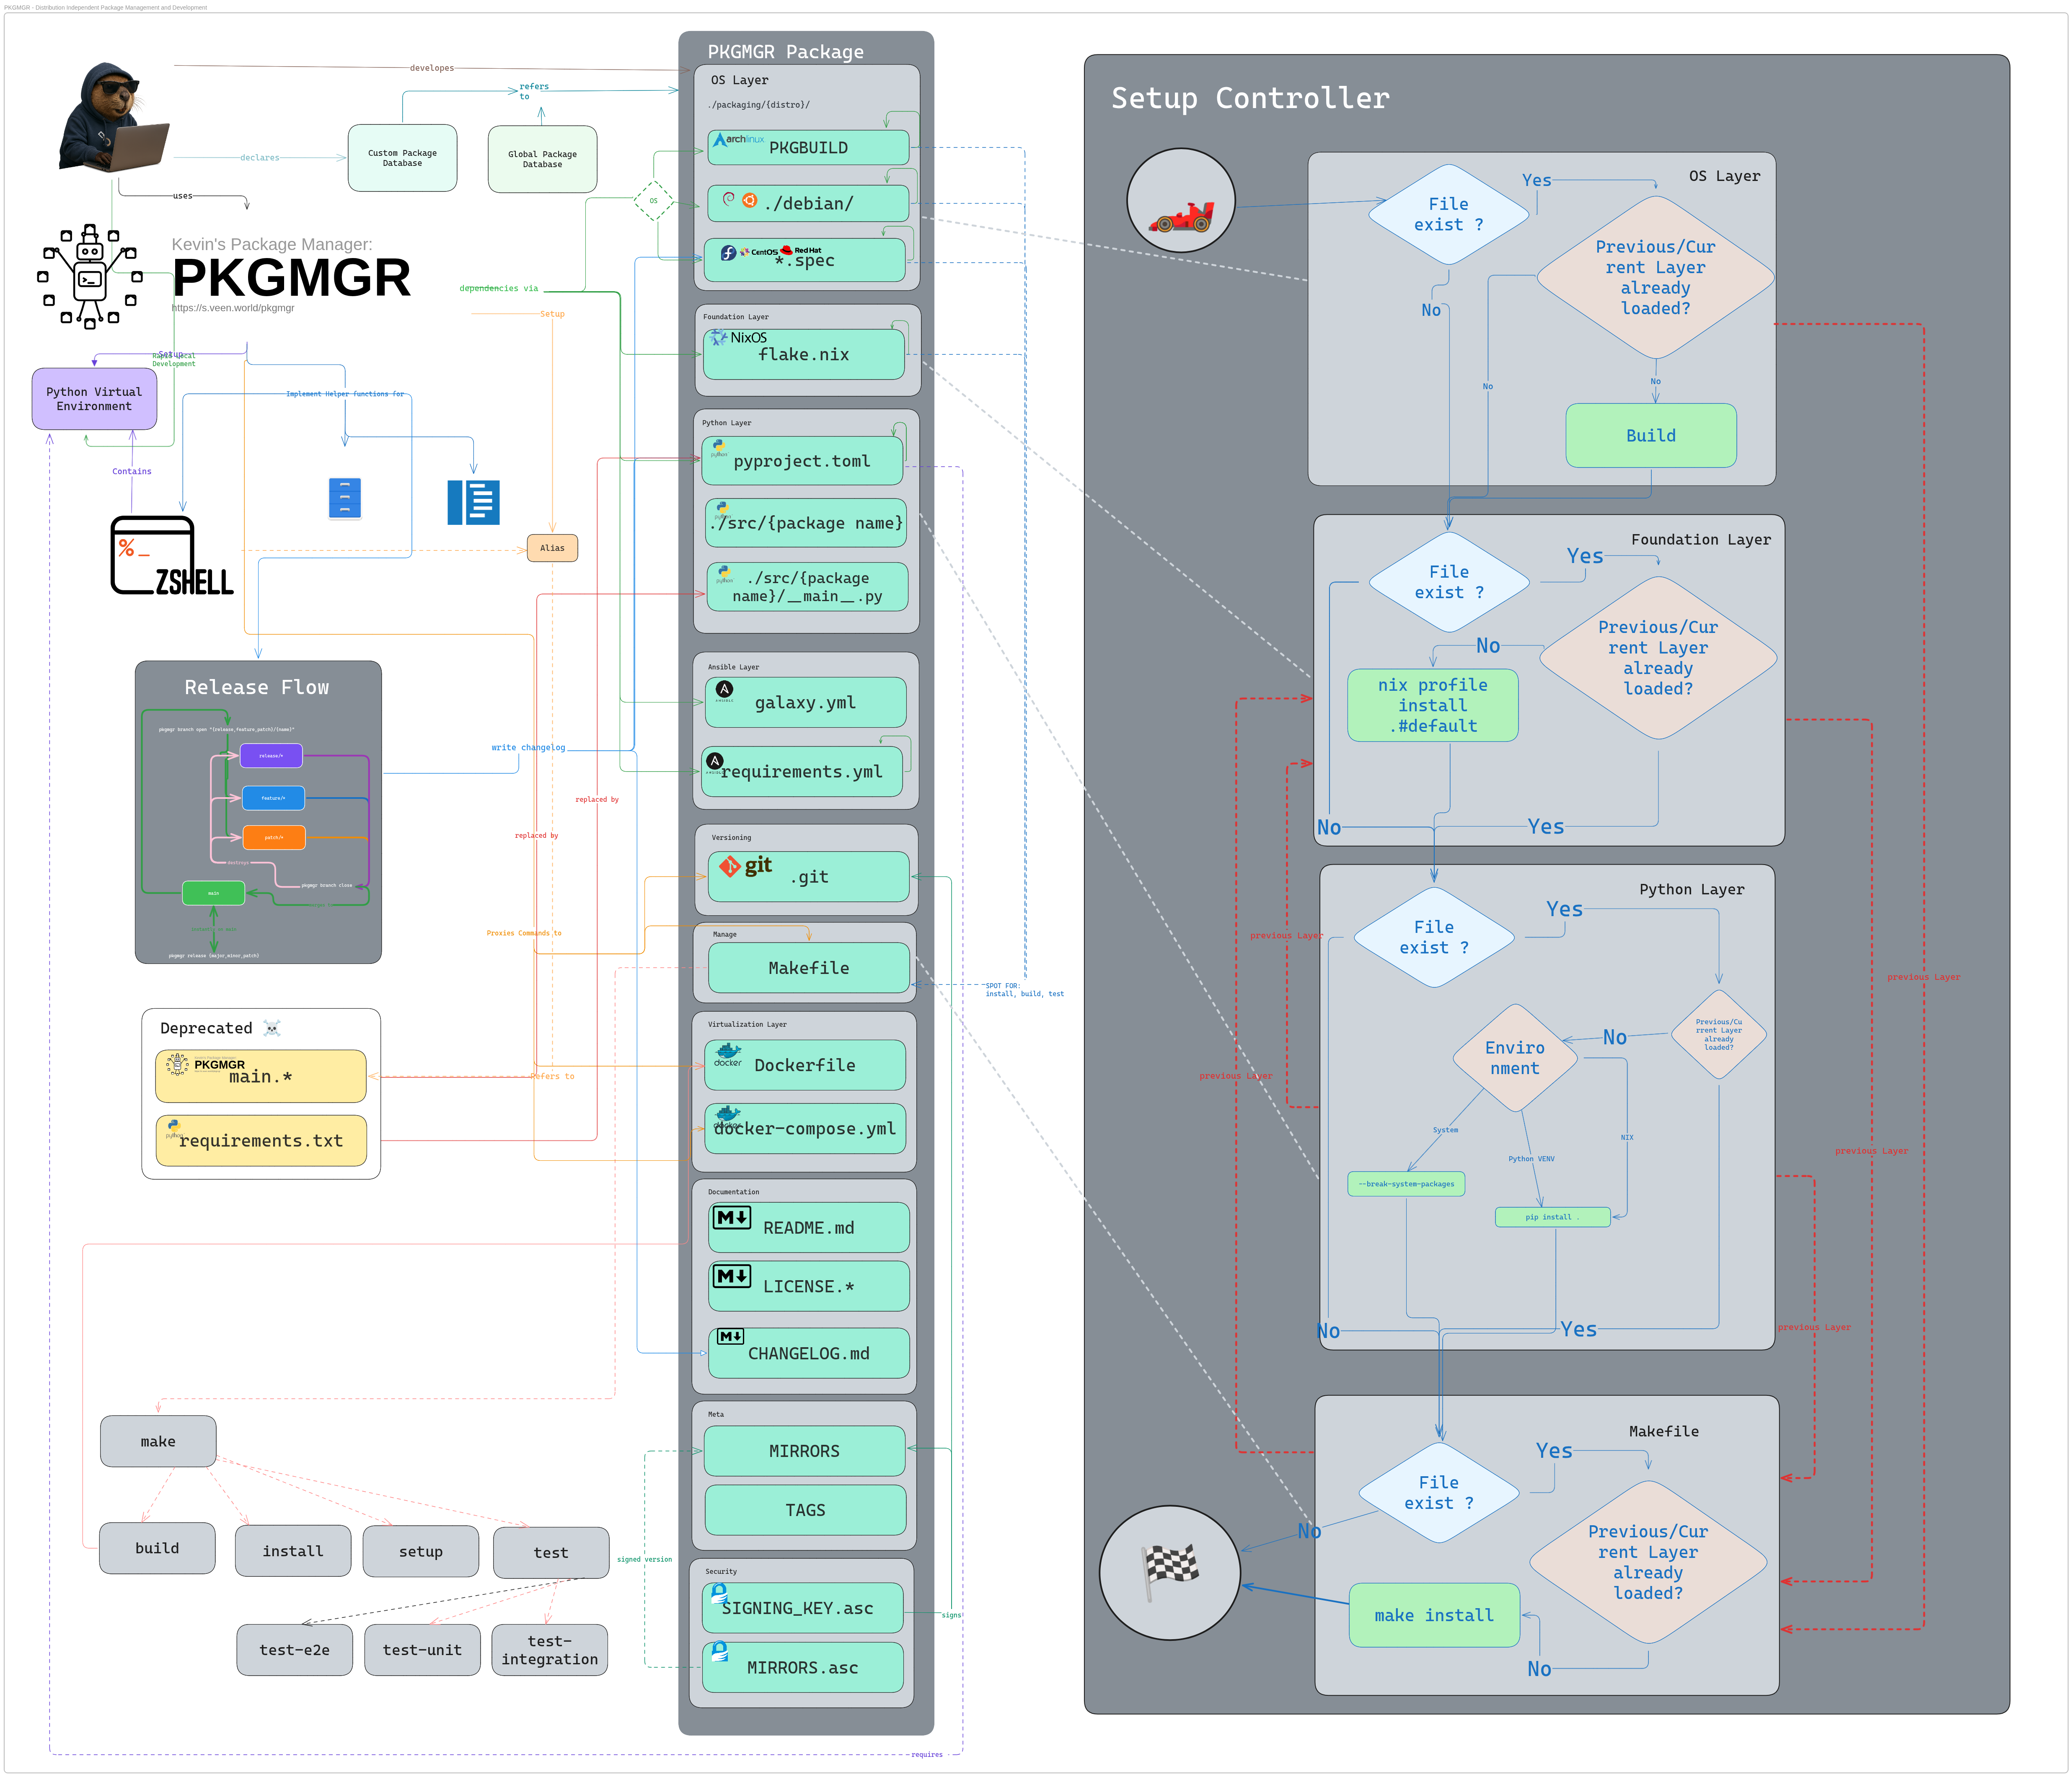
Task: Click the NixOS snowflake icon on flake.nix
Action: [x=719, y=337]
